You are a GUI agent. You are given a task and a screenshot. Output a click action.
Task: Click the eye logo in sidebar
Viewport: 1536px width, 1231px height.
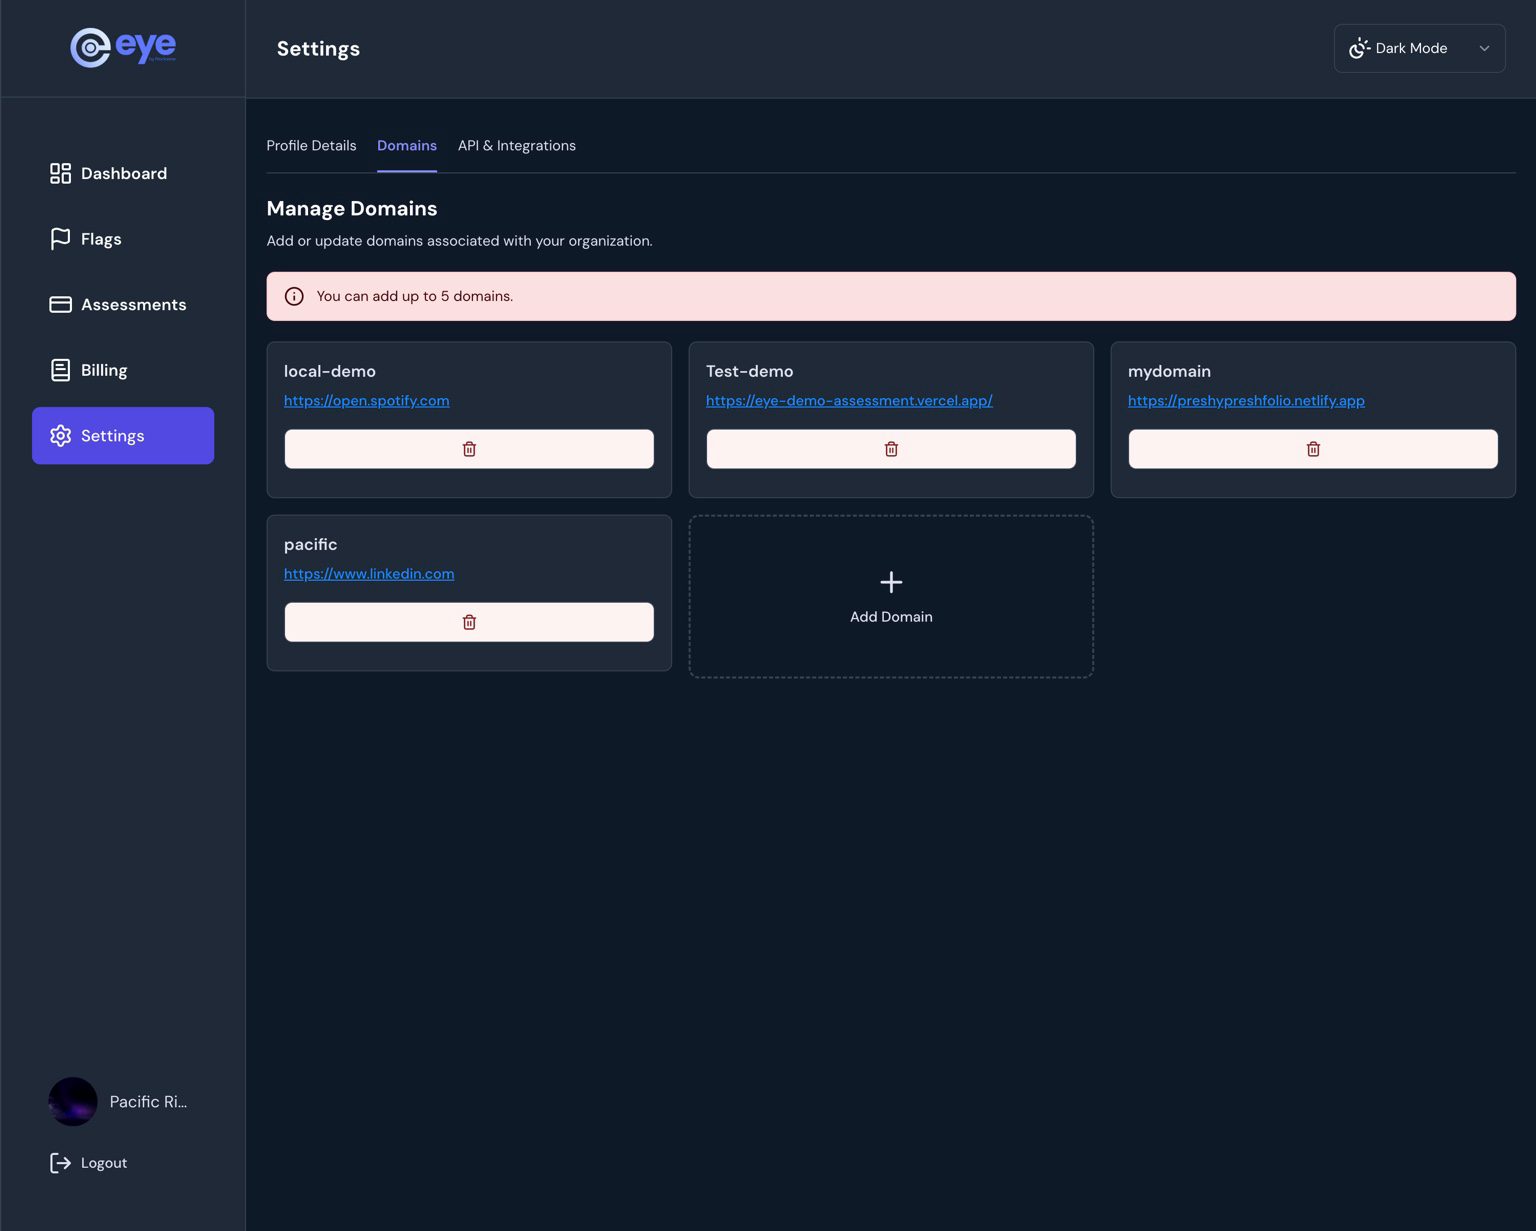click(120, 47)
